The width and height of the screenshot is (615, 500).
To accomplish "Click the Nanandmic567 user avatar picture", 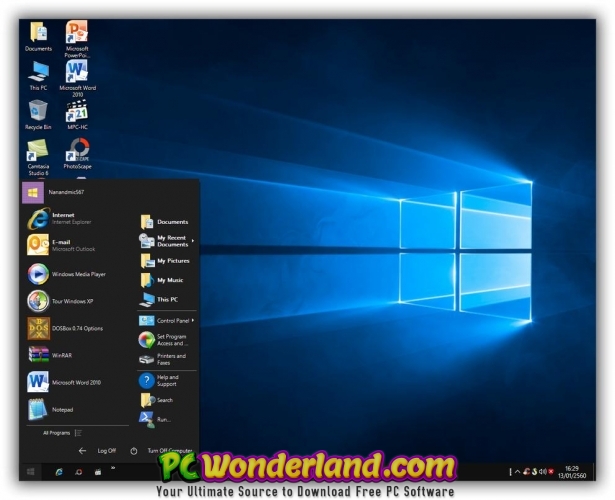I will (33, 193).
